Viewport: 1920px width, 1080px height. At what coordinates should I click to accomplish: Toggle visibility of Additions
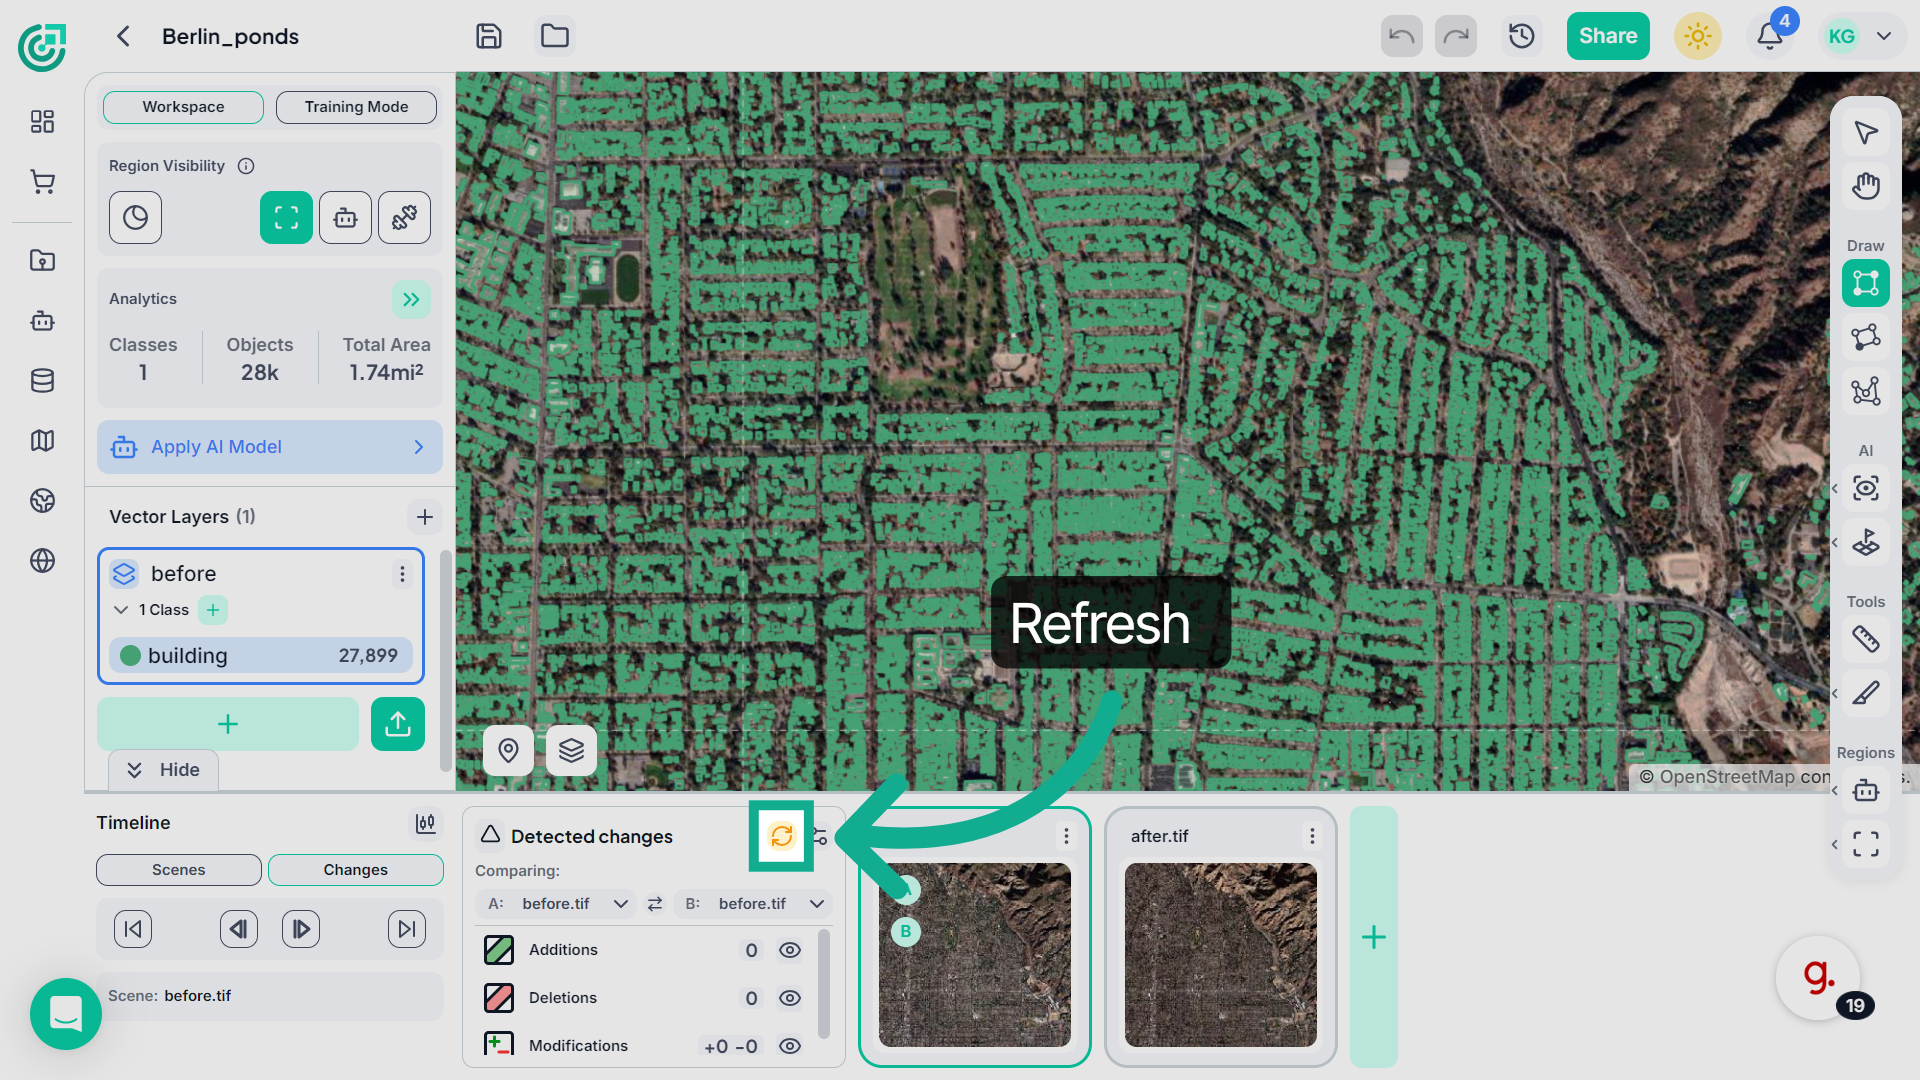point(790,950)
